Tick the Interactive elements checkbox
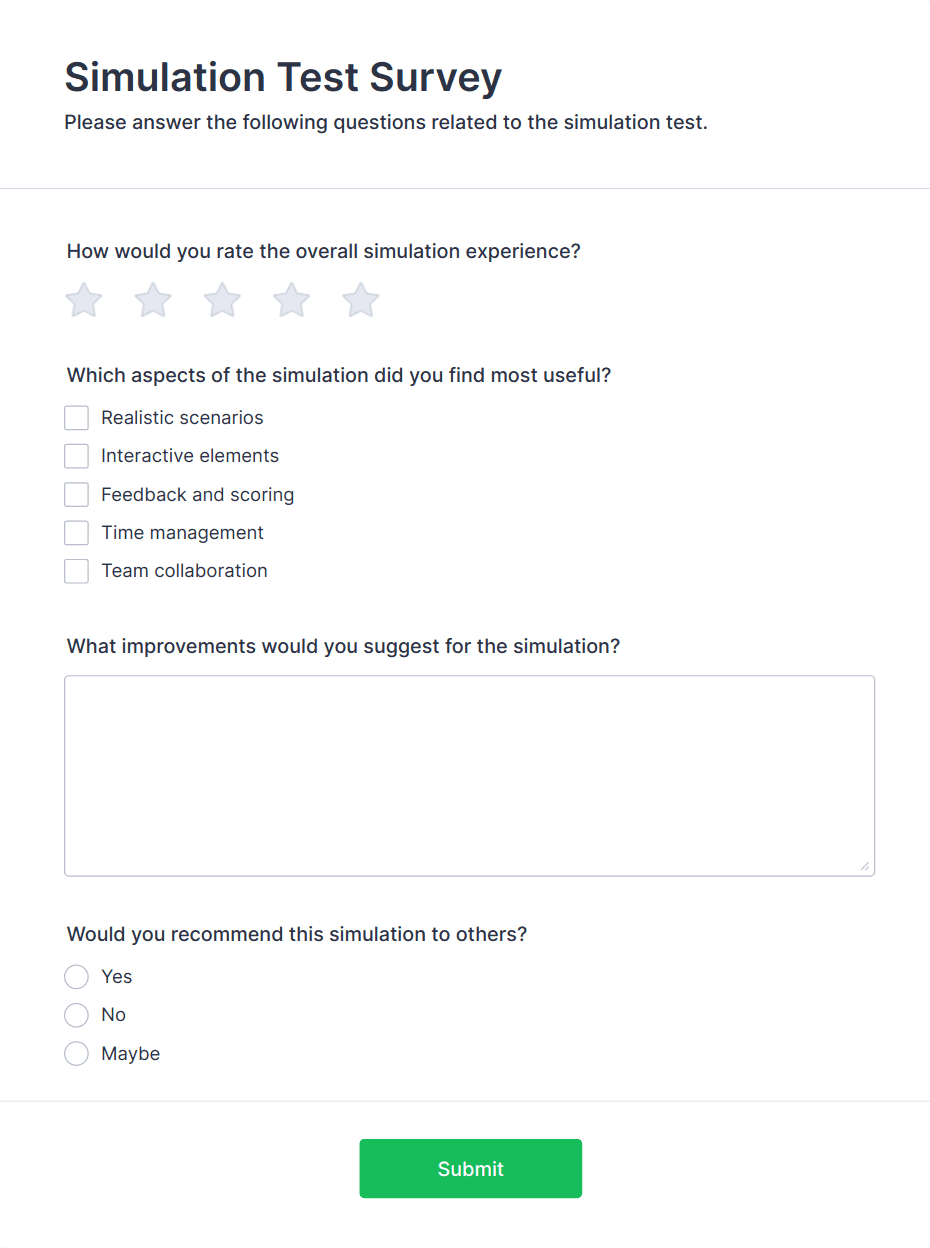Viewport: 930px width, 1248px height. [77, 456]
